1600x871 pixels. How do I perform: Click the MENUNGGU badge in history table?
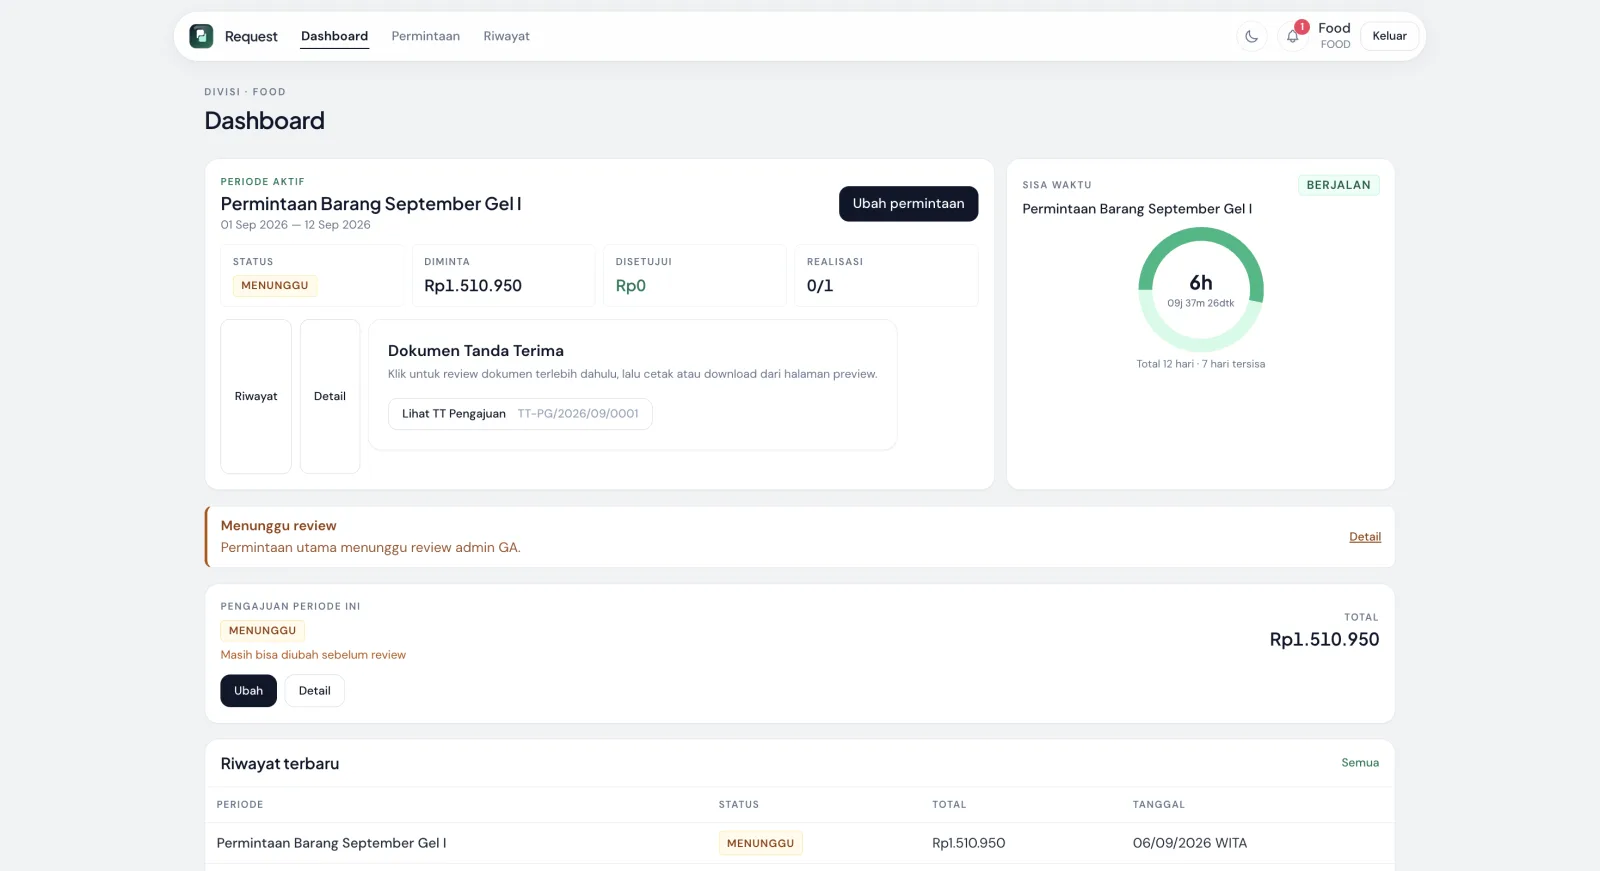[761, 843]
